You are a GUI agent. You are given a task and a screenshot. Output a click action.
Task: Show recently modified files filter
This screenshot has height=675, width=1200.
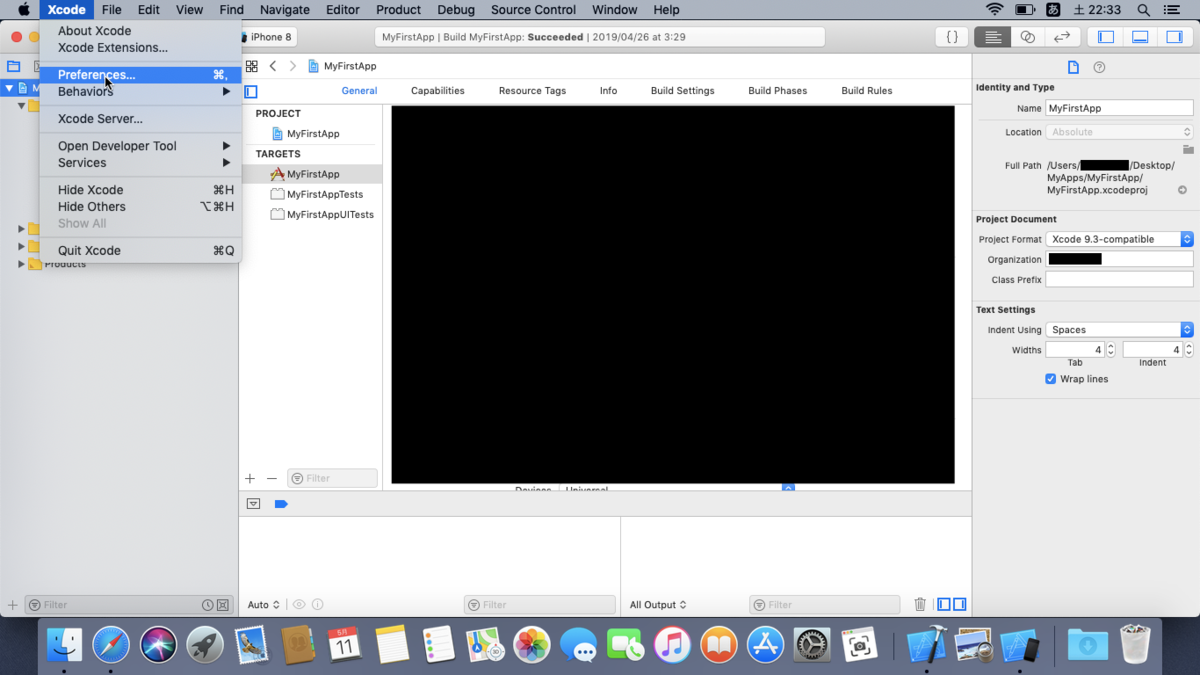click(207, 605)
